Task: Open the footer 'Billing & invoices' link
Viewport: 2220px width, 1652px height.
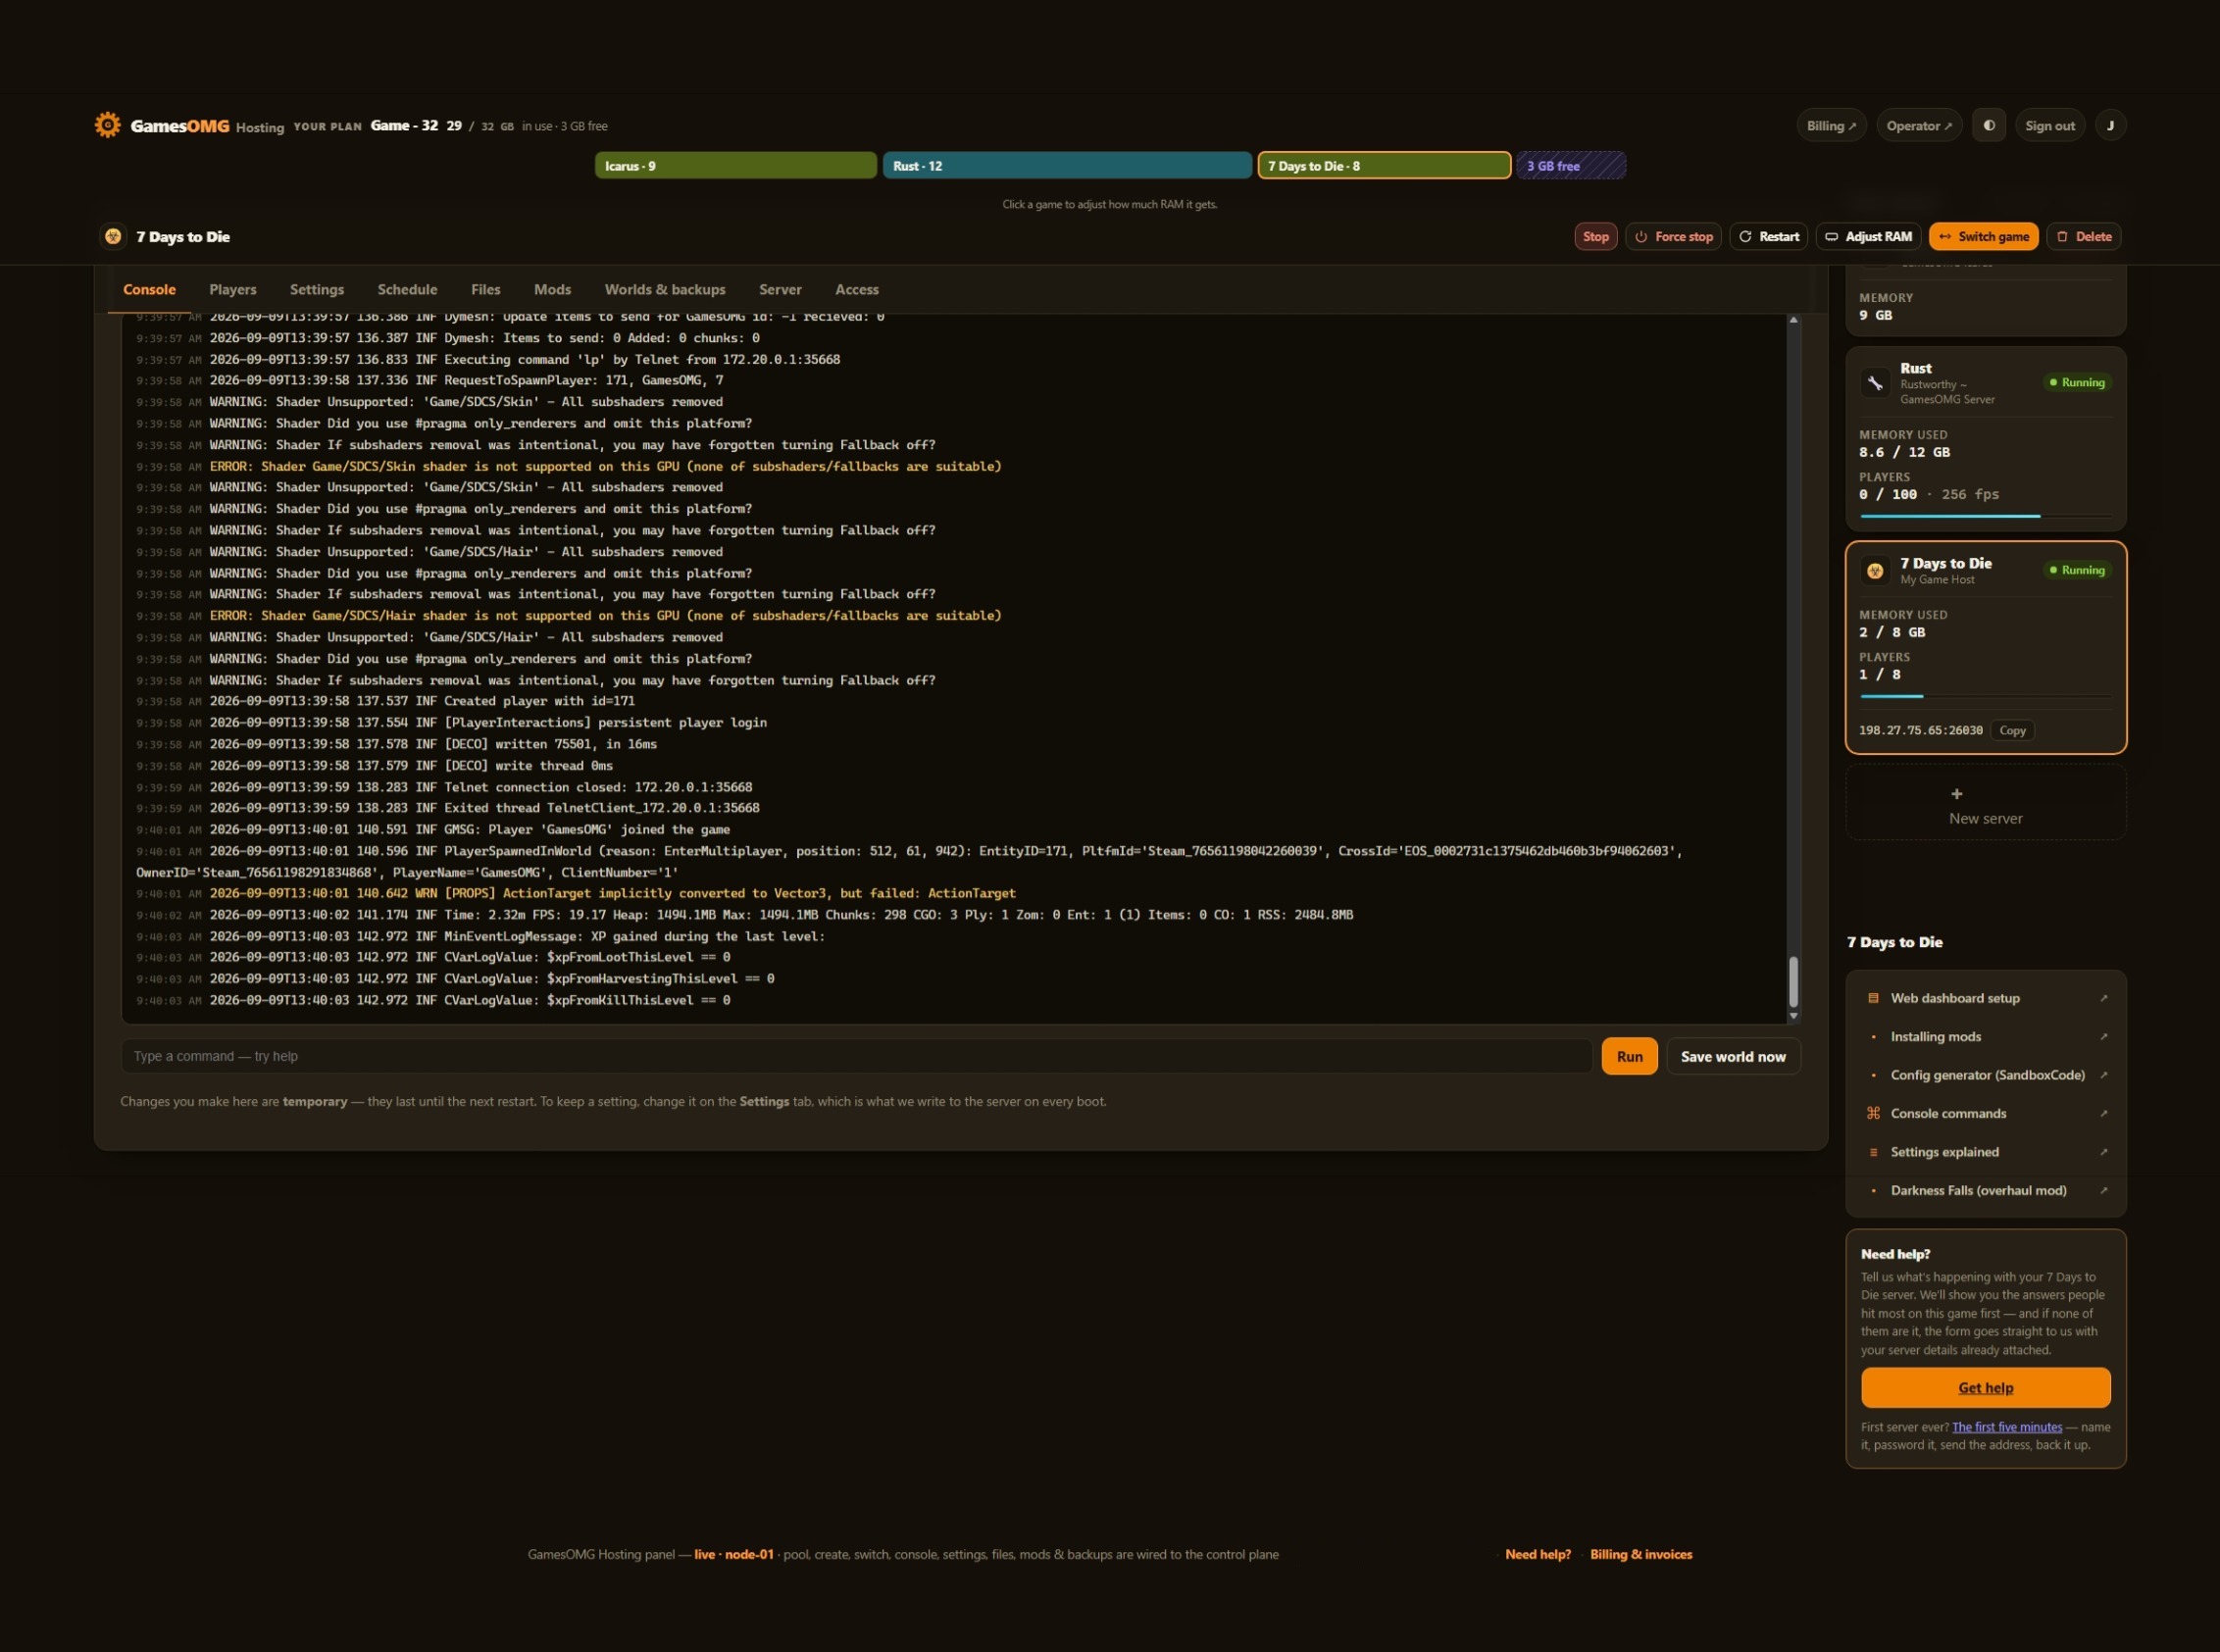Action: click(1641, 1554)
